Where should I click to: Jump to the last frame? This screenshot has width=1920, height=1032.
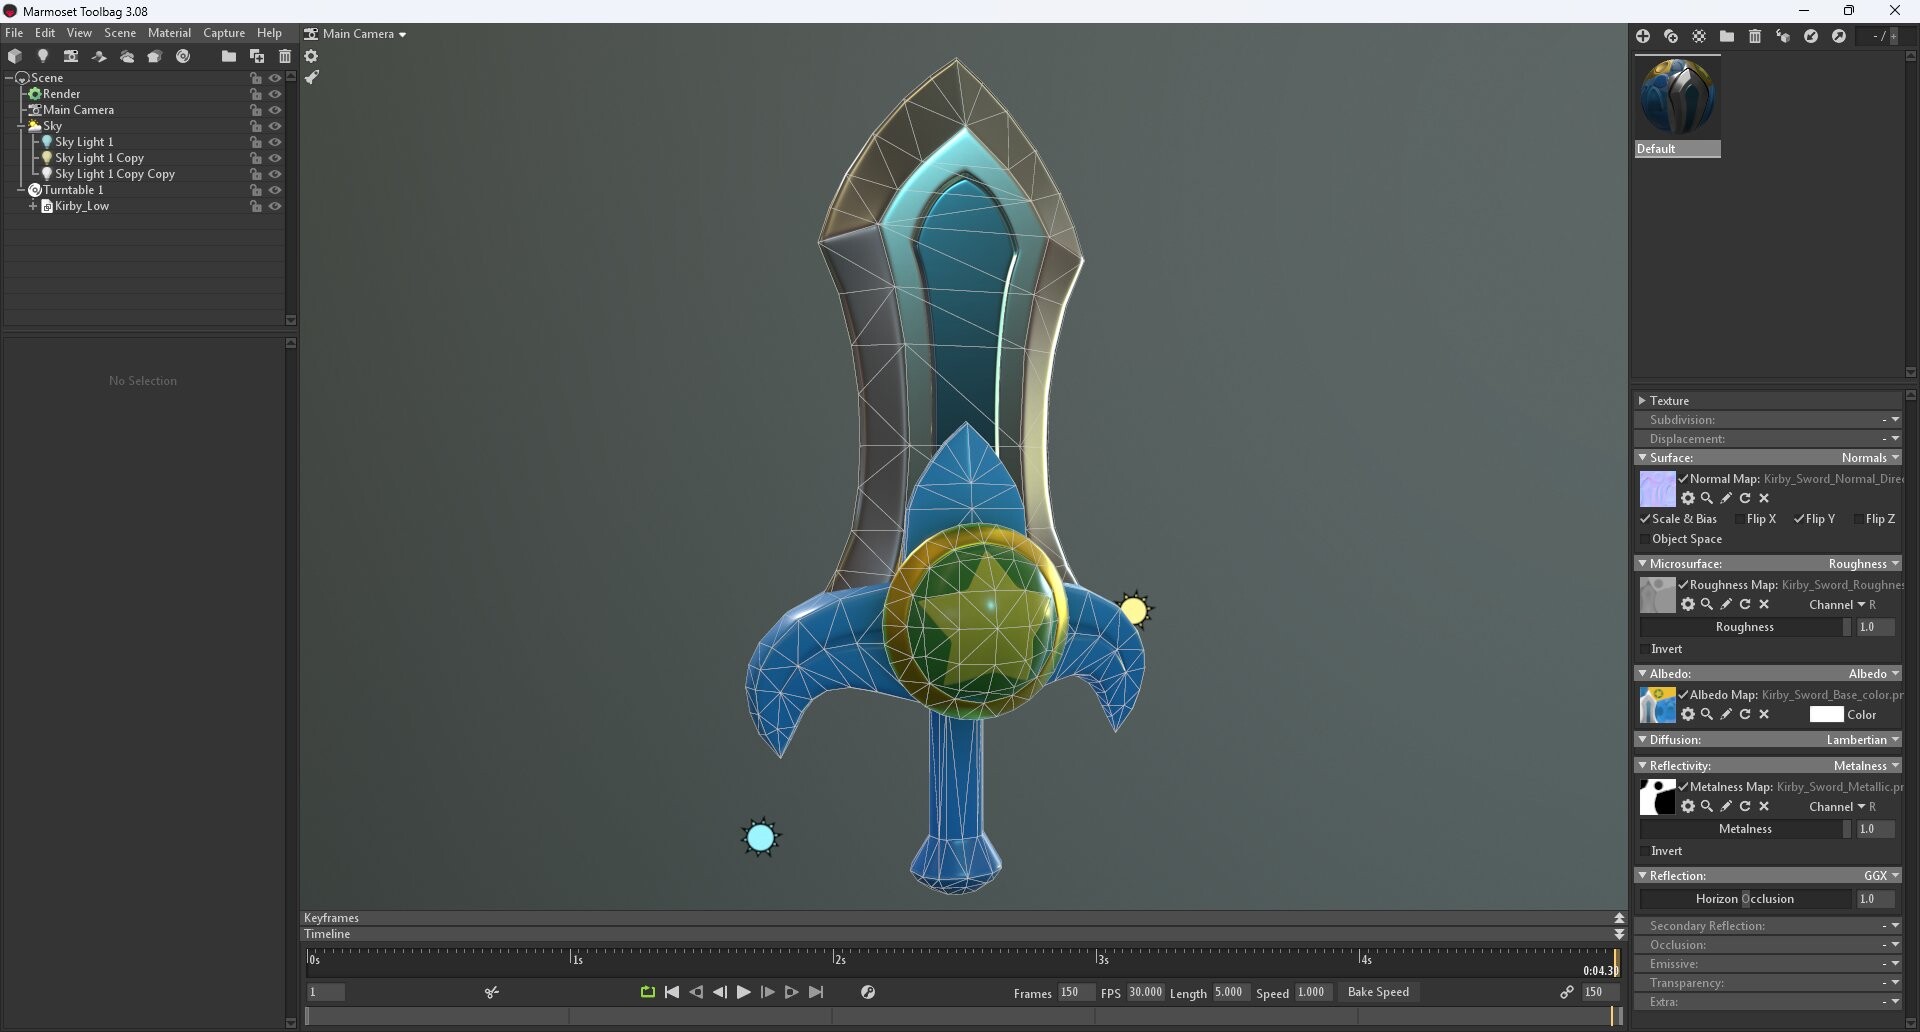[816, 992]
